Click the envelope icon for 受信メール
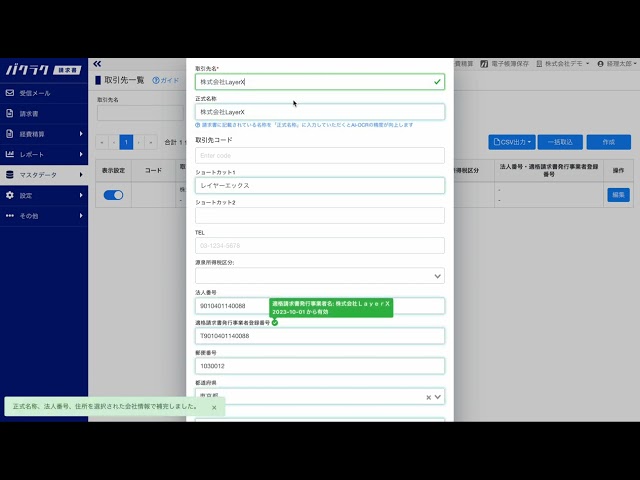640x480 pixels. tap(10, 93)
